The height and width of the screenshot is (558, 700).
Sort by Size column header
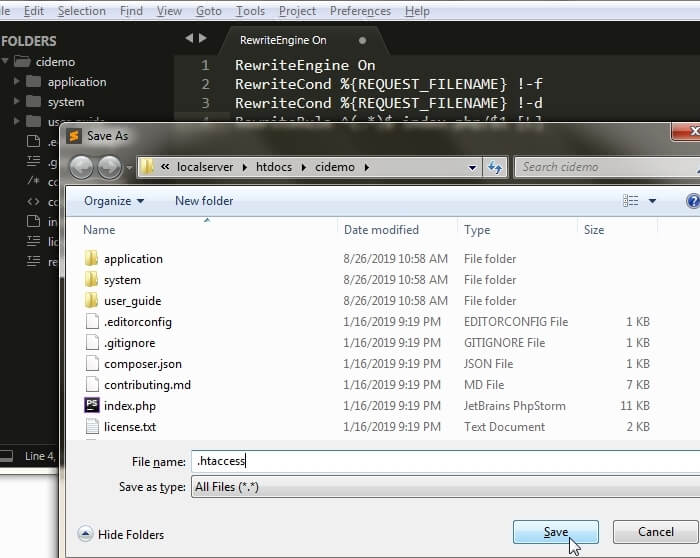pos(594,229)
